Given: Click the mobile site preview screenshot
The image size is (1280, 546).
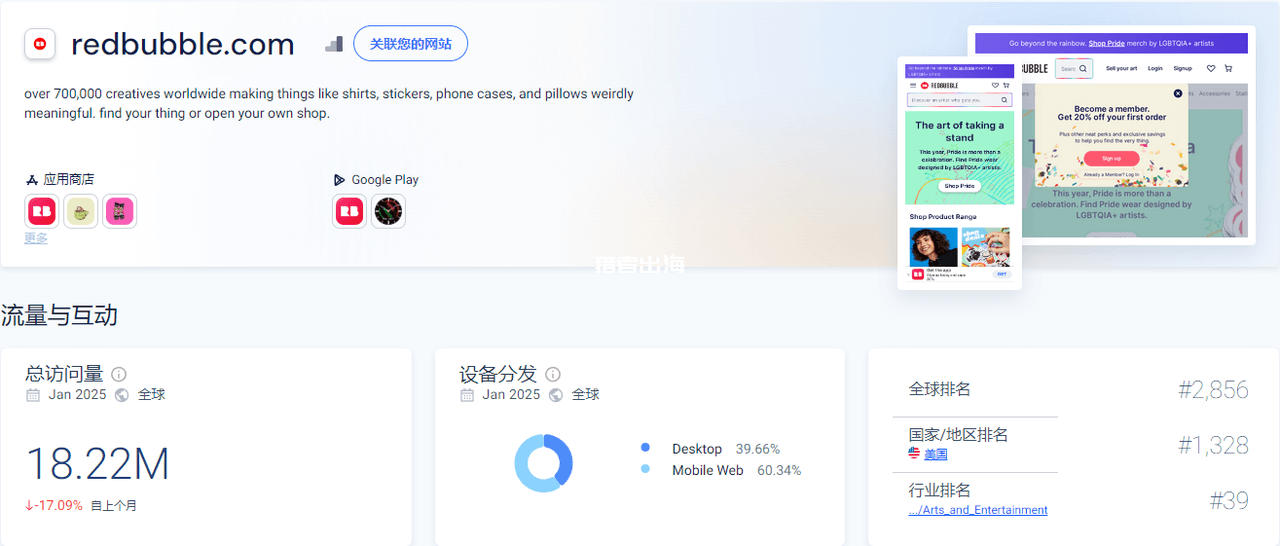Looking at the screenshot, I should click(960, 173).
